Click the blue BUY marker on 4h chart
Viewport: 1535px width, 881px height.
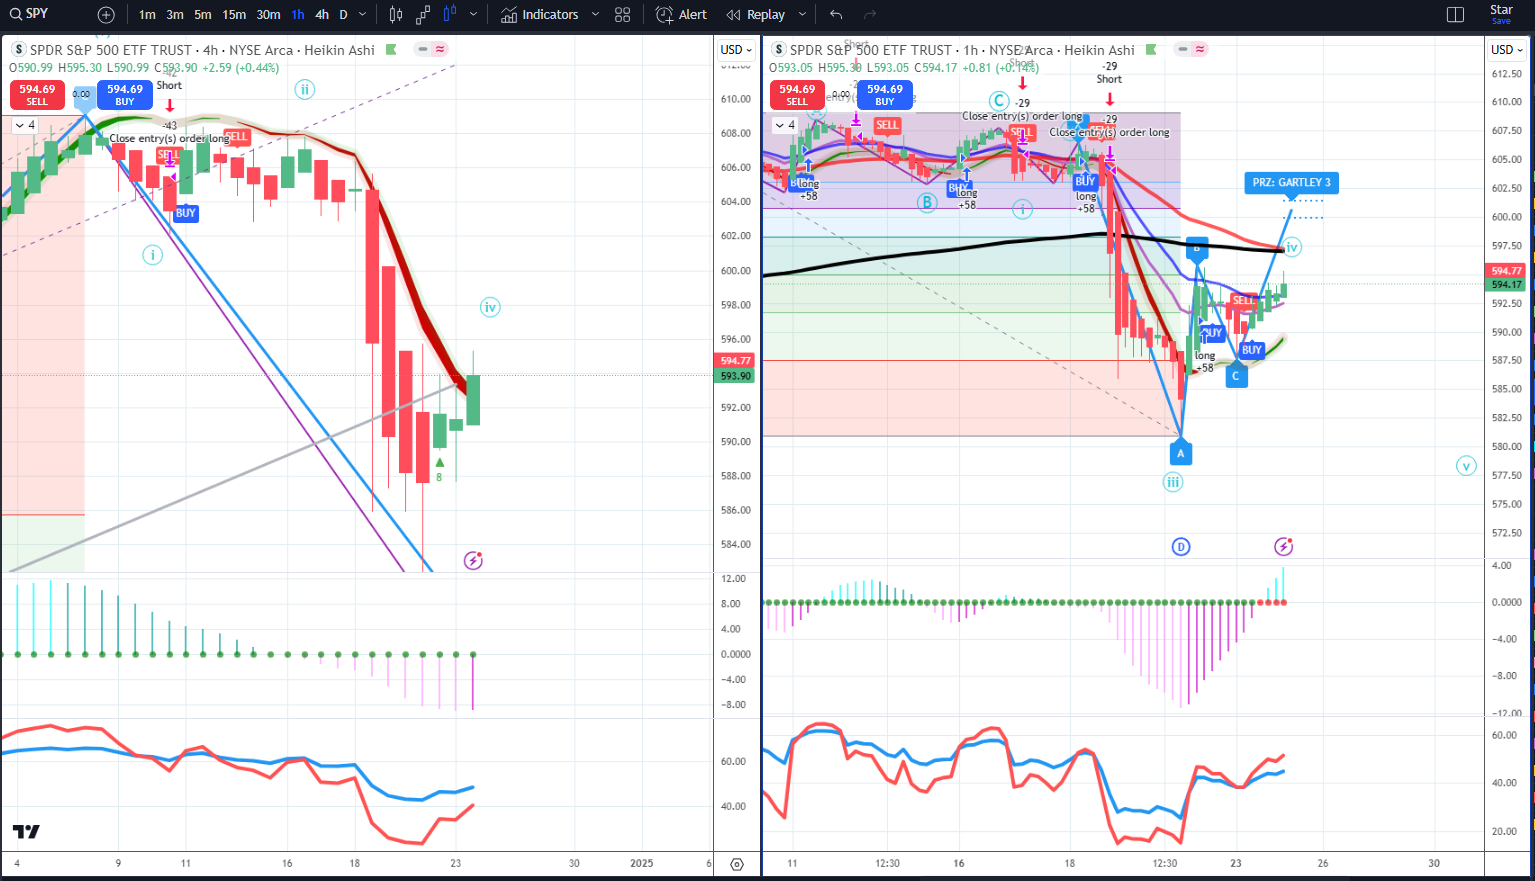[186, 213]
